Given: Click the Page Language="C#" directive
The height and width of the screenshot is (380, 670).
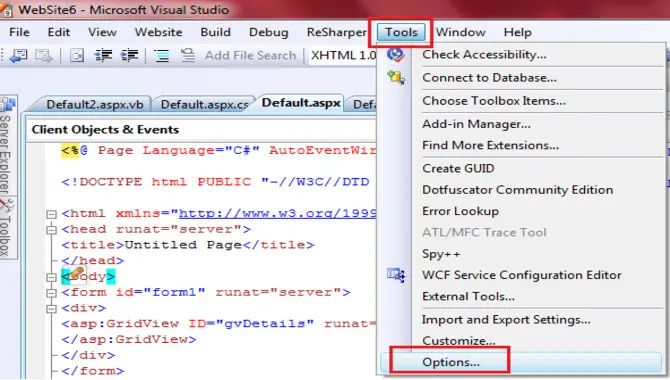Looking at the screenshot, I should (x=179, y=150).
